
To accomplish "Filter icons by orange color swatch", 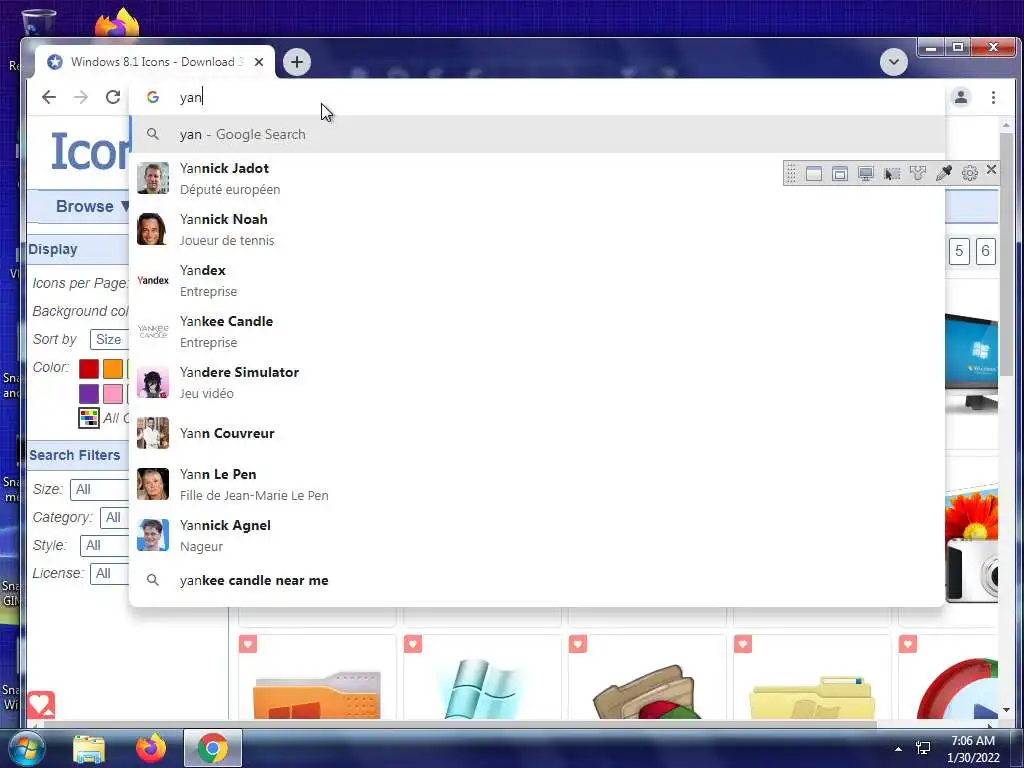I will (x=113, y=368).
